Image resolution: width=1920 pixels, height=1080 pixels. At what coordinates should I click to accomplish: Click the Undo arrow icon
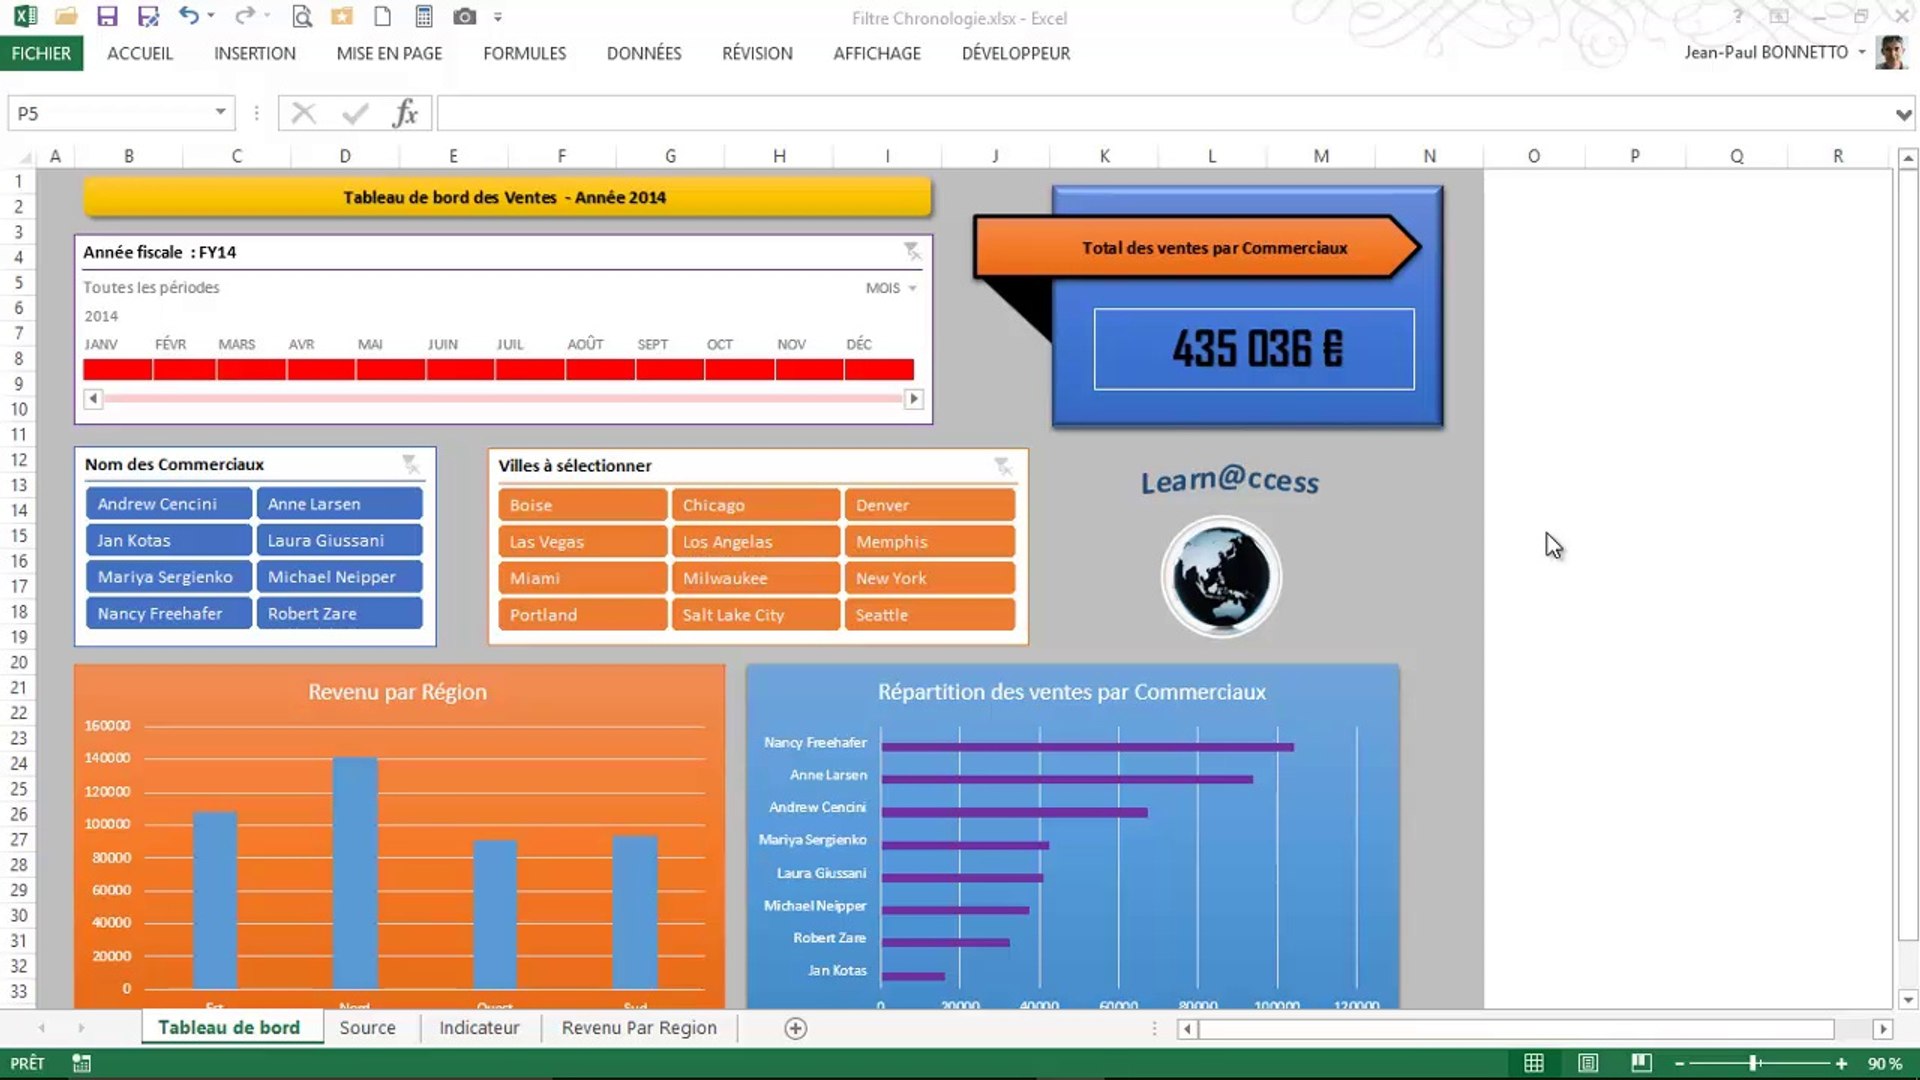pos(188,17)
